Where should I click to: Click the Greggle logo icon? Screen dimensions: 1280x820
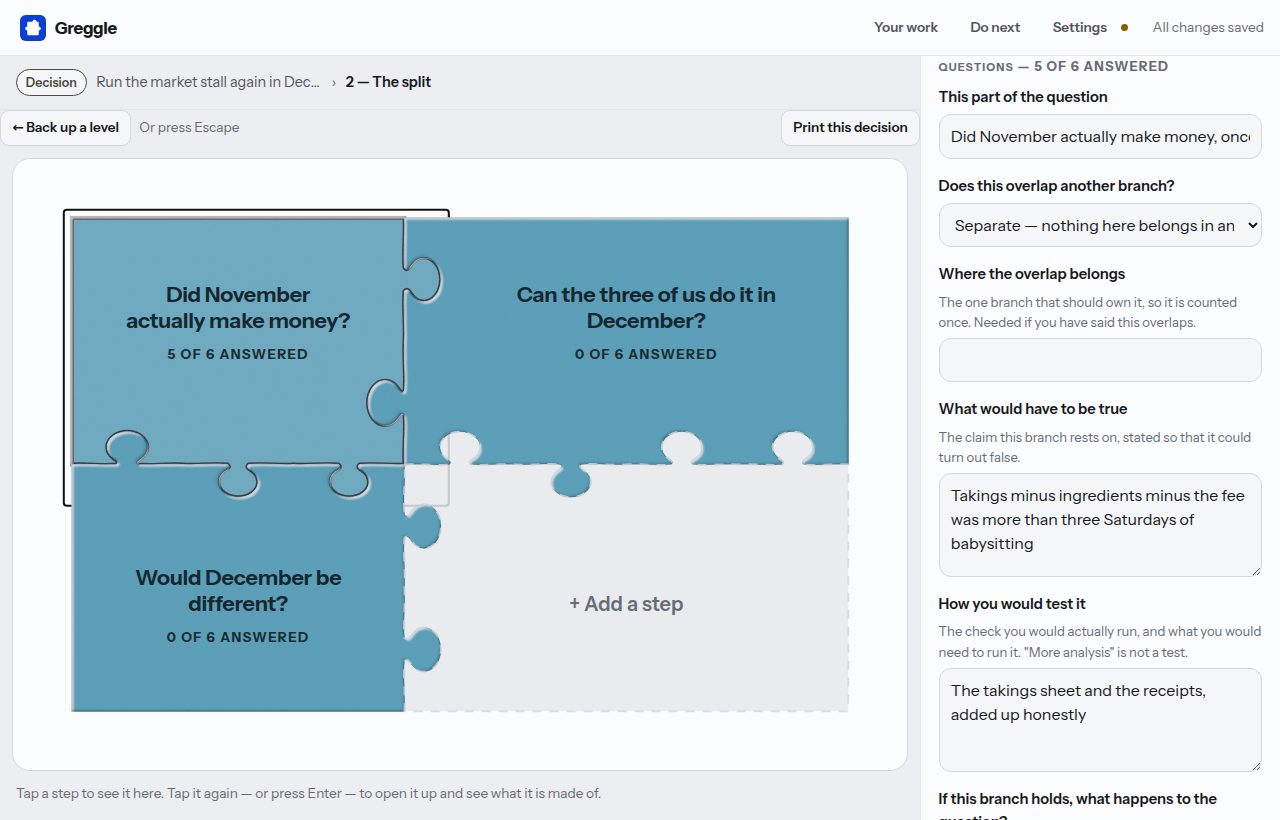tap(33, 28)
